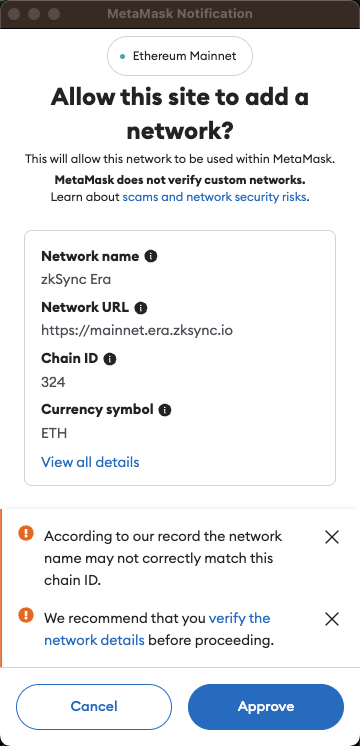Click the chain ID value 324

point(53,382)
